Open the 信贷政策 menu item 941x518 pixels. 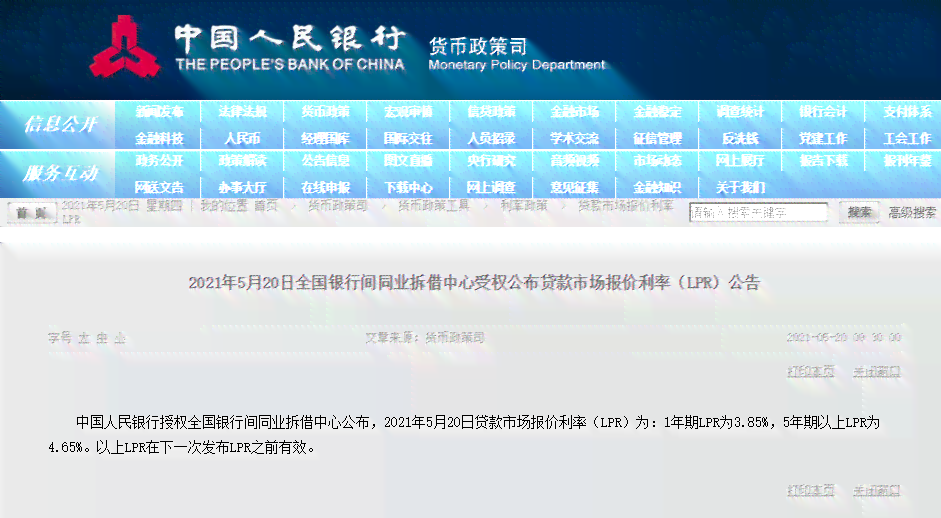[x=492, y=112]
